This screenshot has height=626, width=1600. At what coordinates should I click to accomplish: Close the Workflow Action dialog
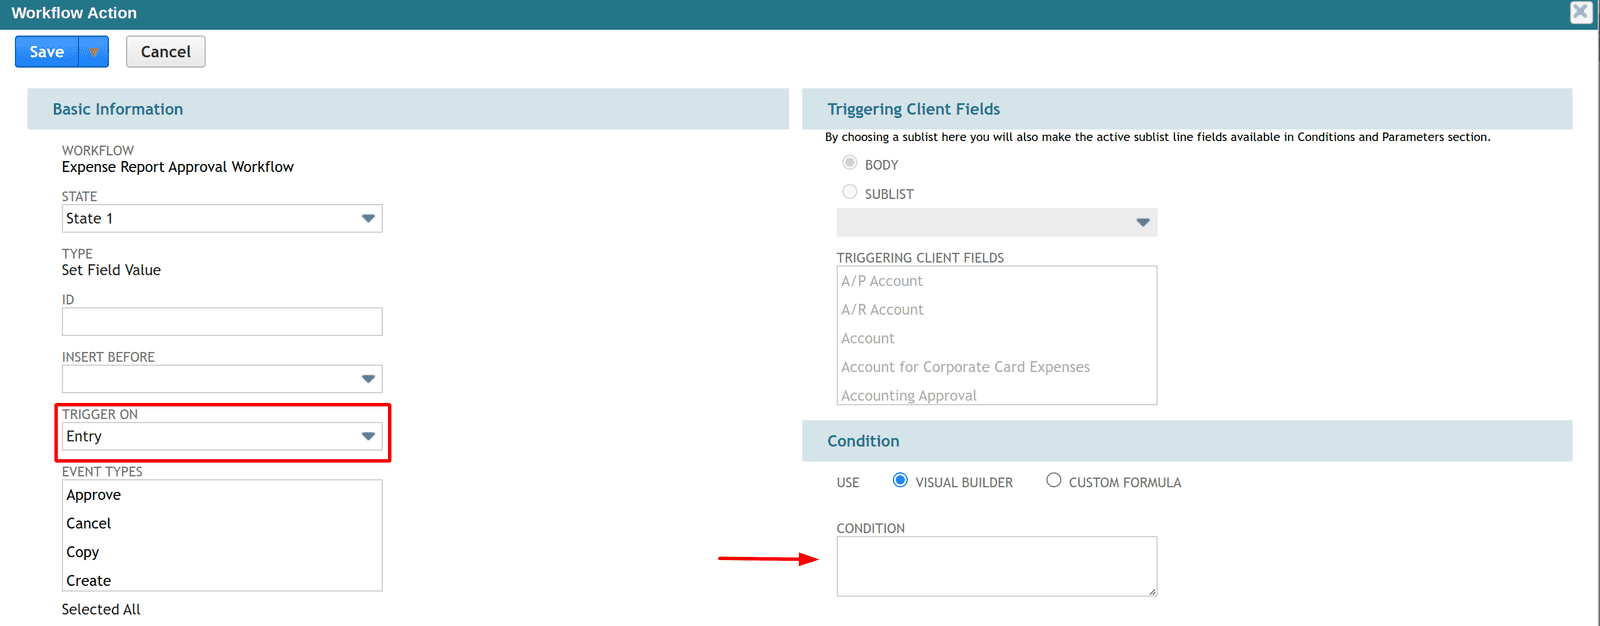point(1580,12)
